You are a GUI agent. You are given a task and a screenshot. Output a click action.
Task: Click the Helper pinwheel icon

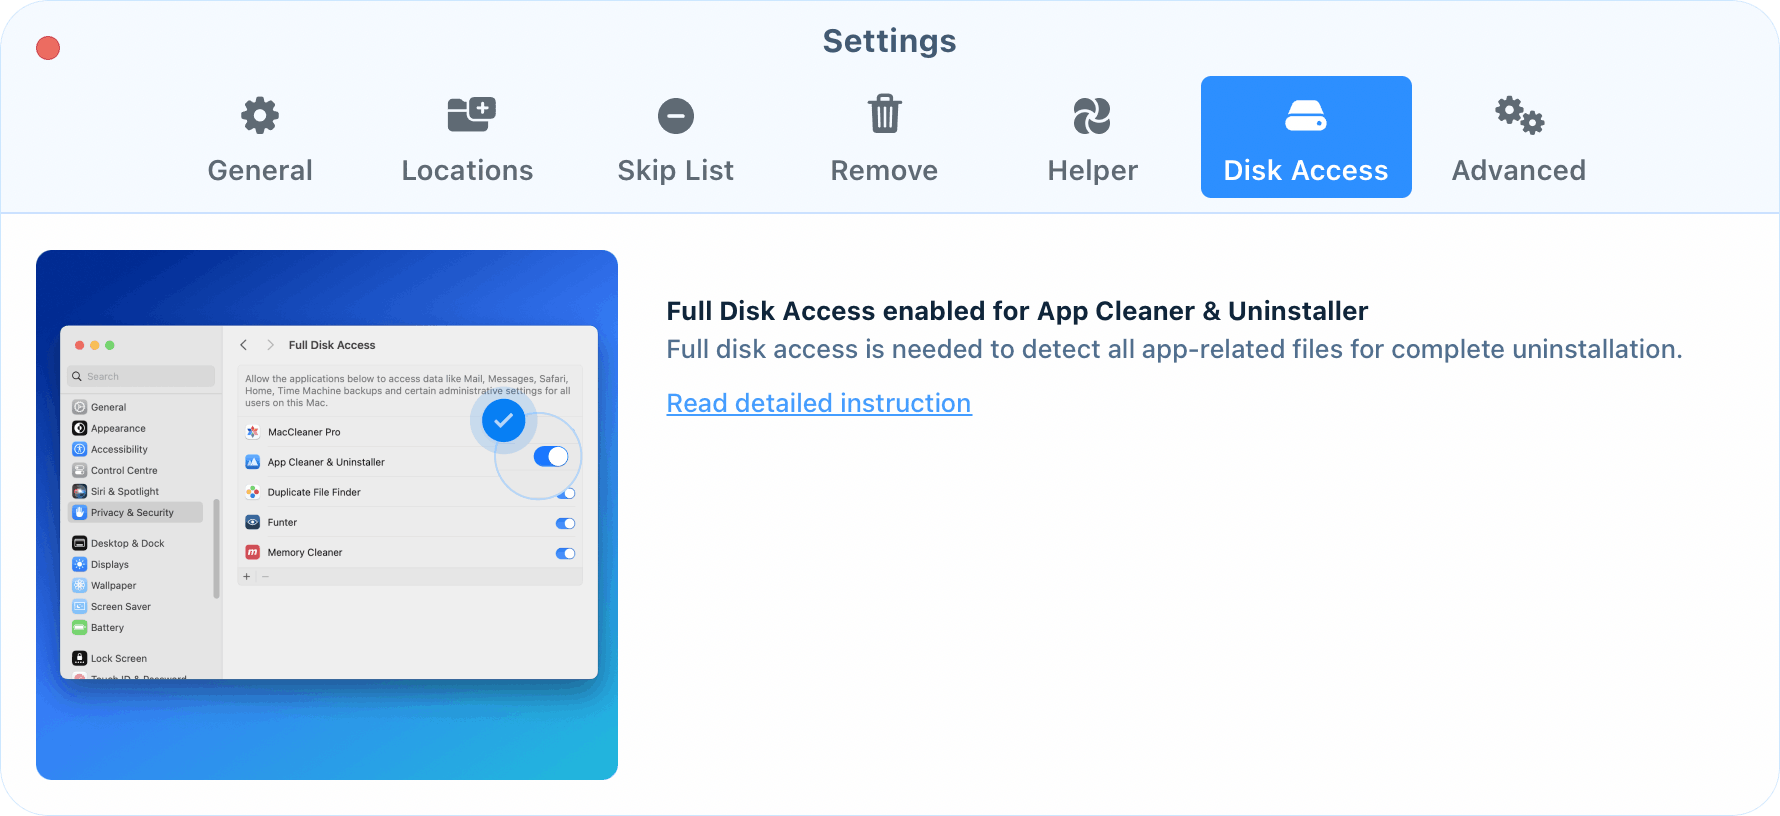click(x=1092, y=116)
